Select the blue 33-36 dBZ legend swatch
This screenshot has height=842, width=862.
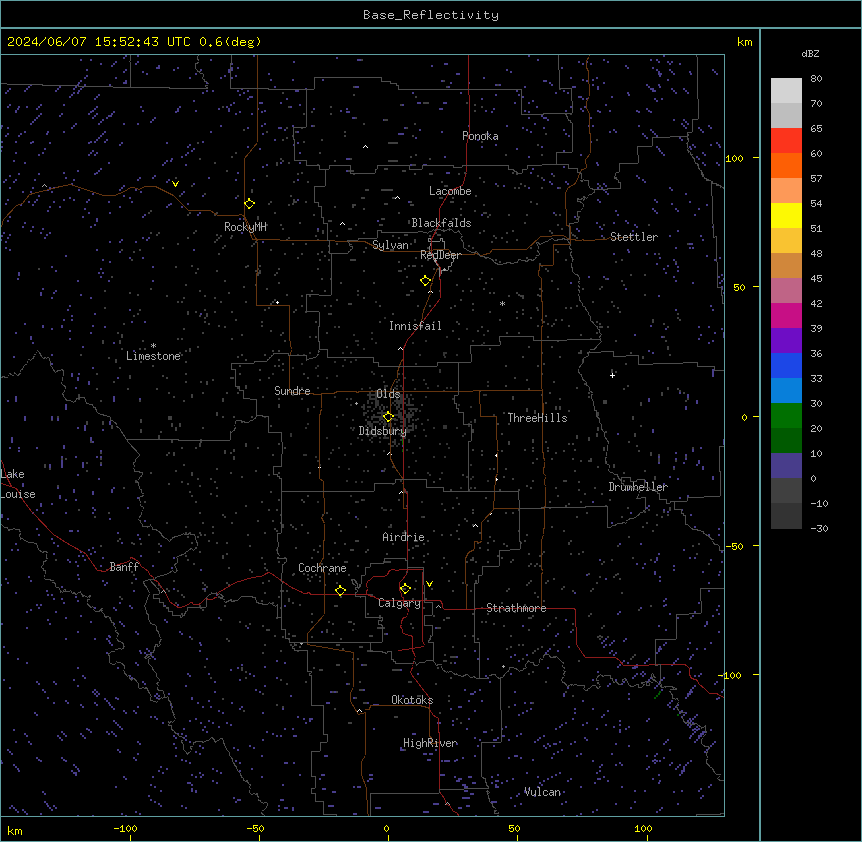[786, 365]
